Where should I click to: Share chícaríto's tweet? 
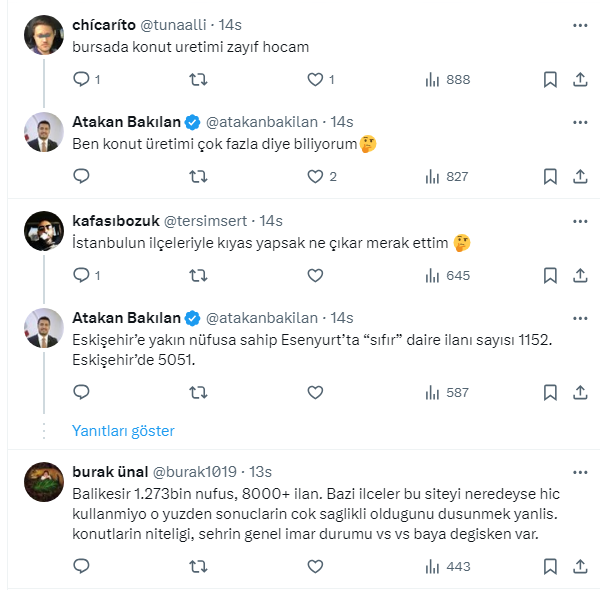tap(580, 79)
